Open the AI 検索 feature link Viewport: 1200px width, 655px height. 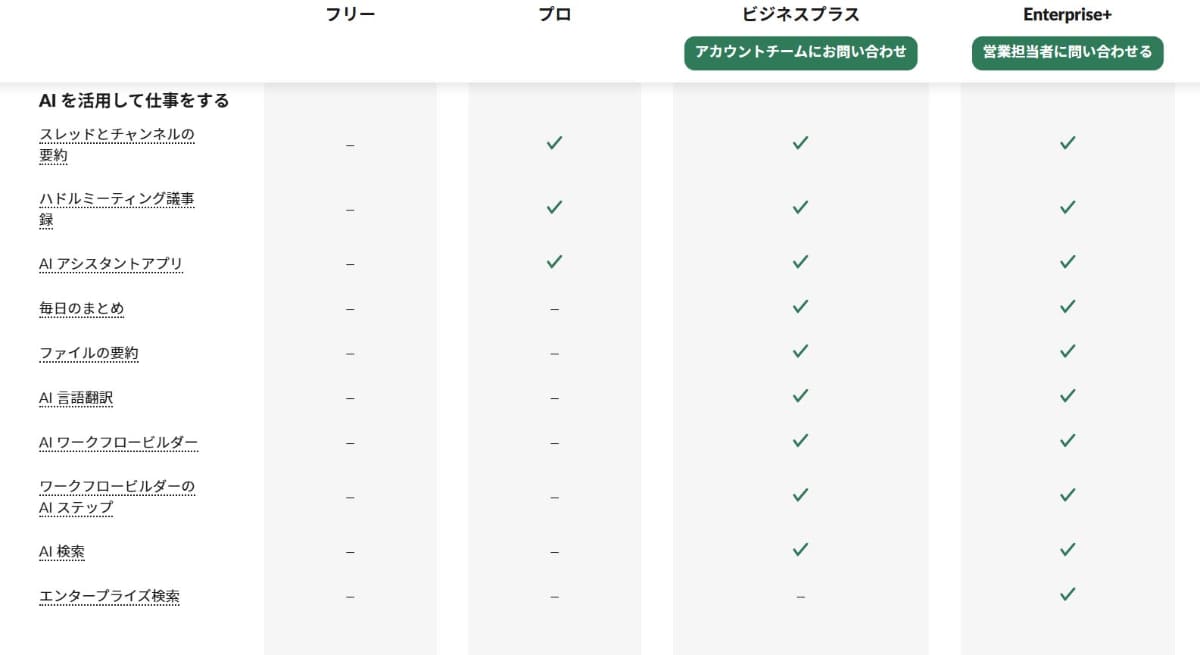(62, 551)
